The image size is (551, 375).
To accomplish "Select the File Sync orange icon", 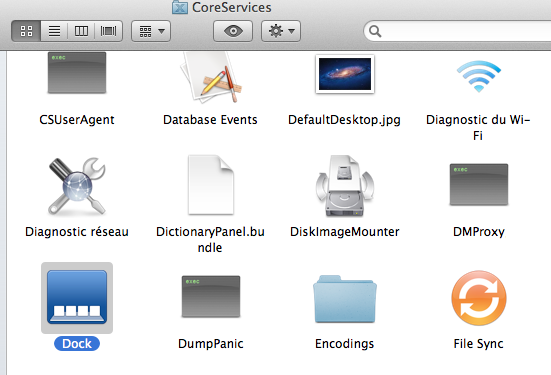I will 479,298.
